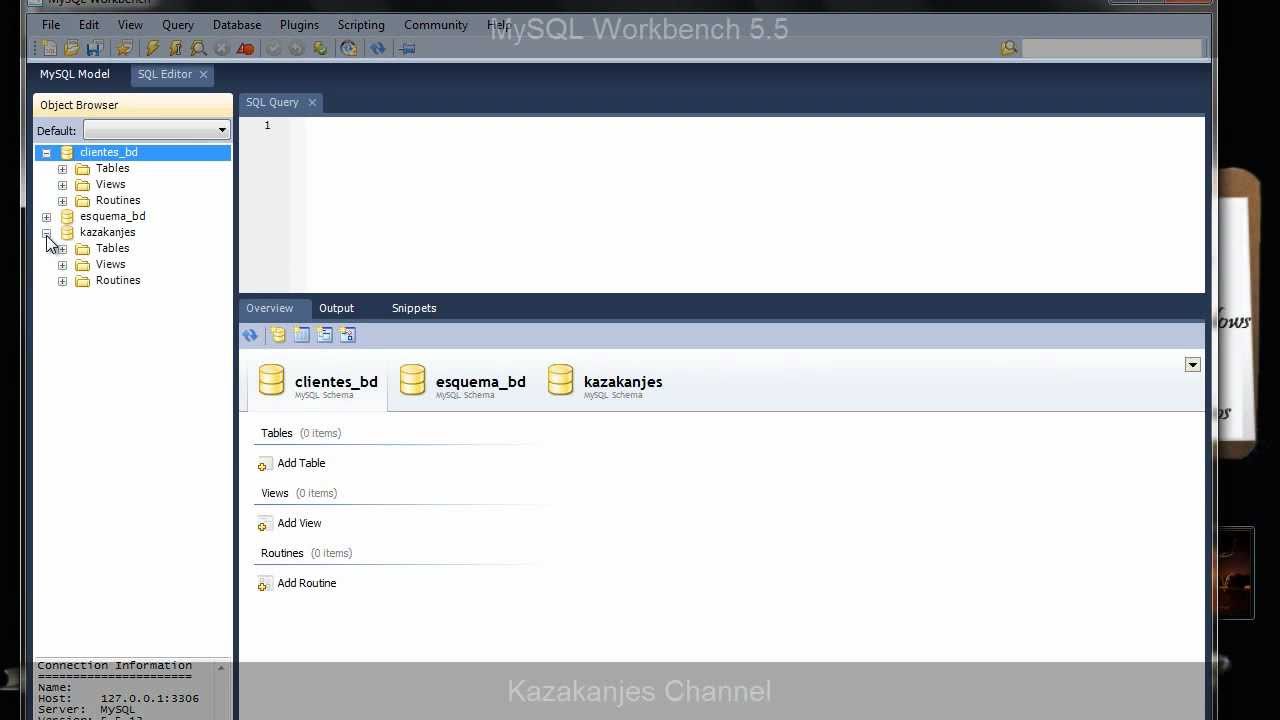1280x720 pixels.
Task: Create new schema icon in Overview toolbar
Action: click(278, 335)
